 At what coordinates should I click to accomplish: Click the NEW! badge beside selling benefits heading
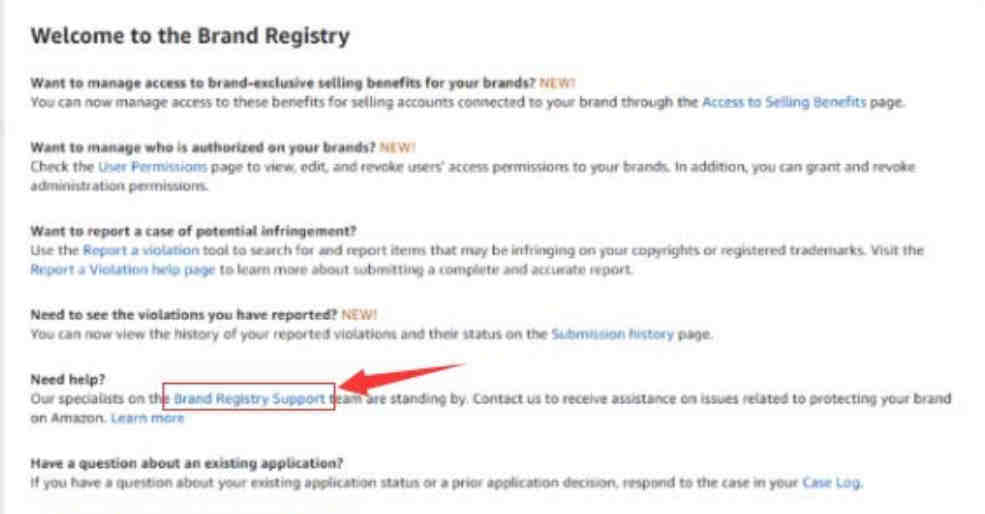click(x=557, y=83)
